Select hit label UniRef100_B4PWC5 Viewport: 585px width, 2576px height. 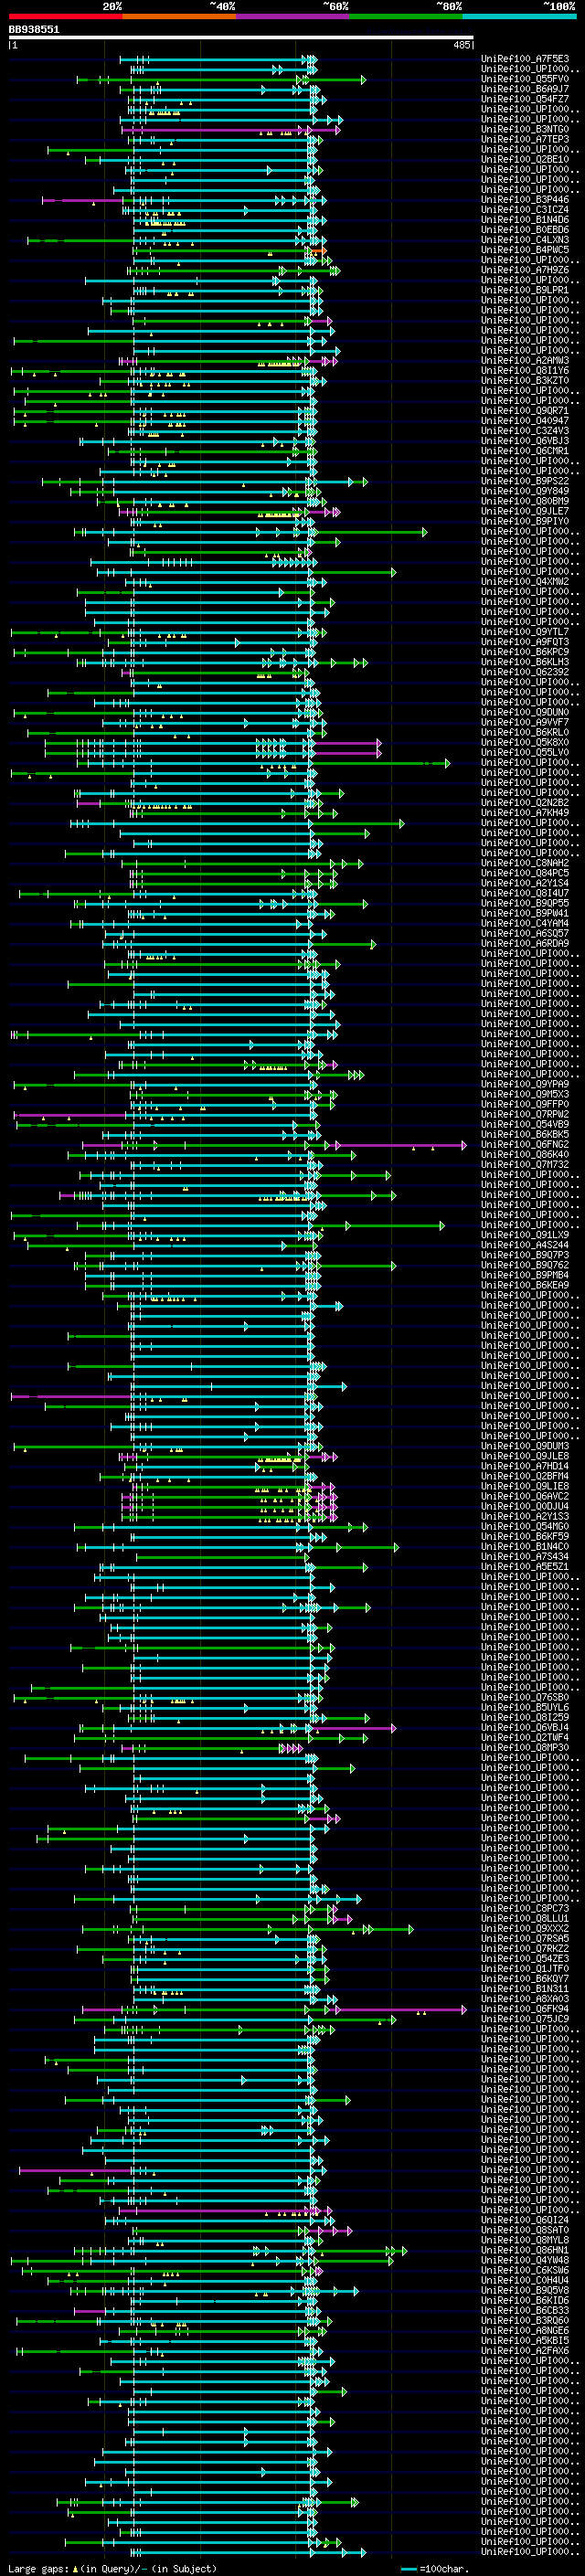pyautogui.click(x=525, y=250)
